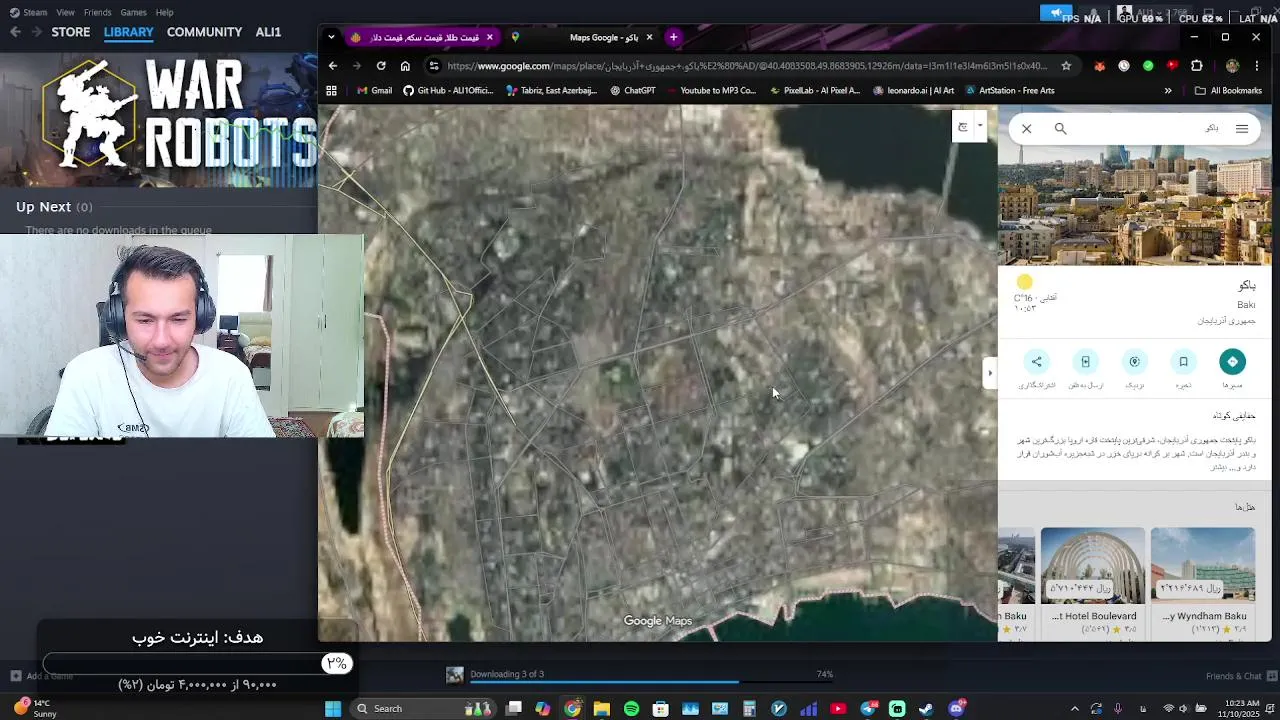1280x720 pixels.
Task: Open the browser three-dot menu
Action: pos(1258,66)
